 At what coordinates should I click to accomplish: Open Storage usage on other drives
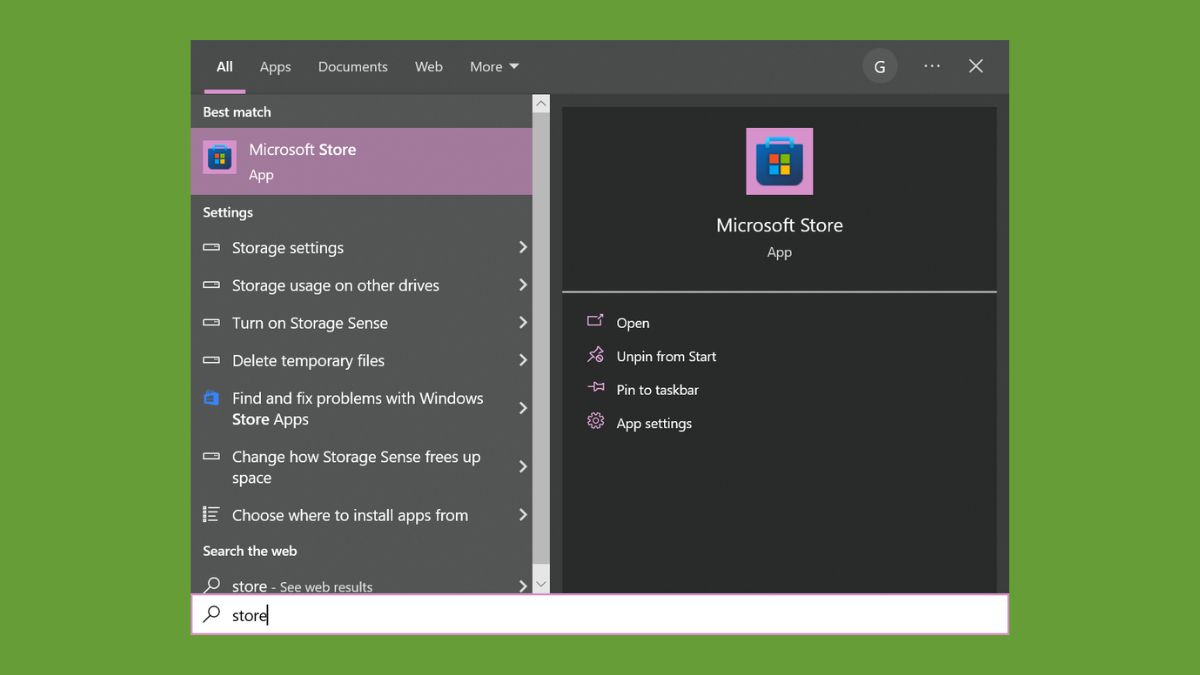coord(361,285)
